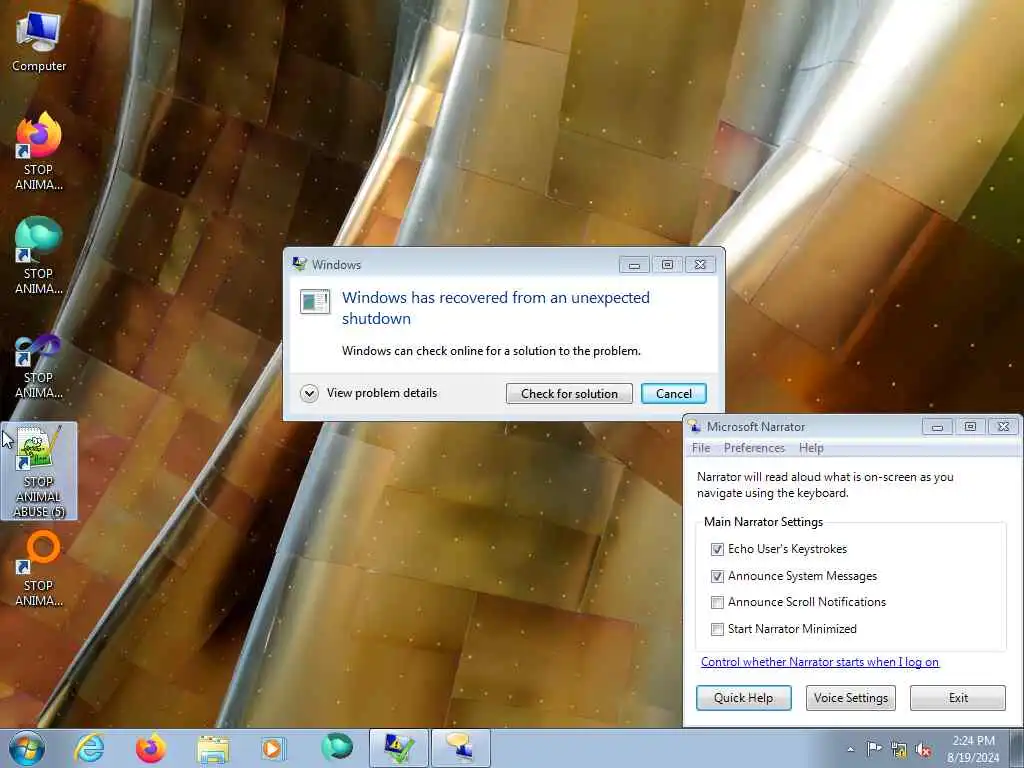The height and width of the screenshot is (768, 1024).
Task: Select the Firefox STOP ANIMA... desktop shortcut
Action: tap(39, 152)
